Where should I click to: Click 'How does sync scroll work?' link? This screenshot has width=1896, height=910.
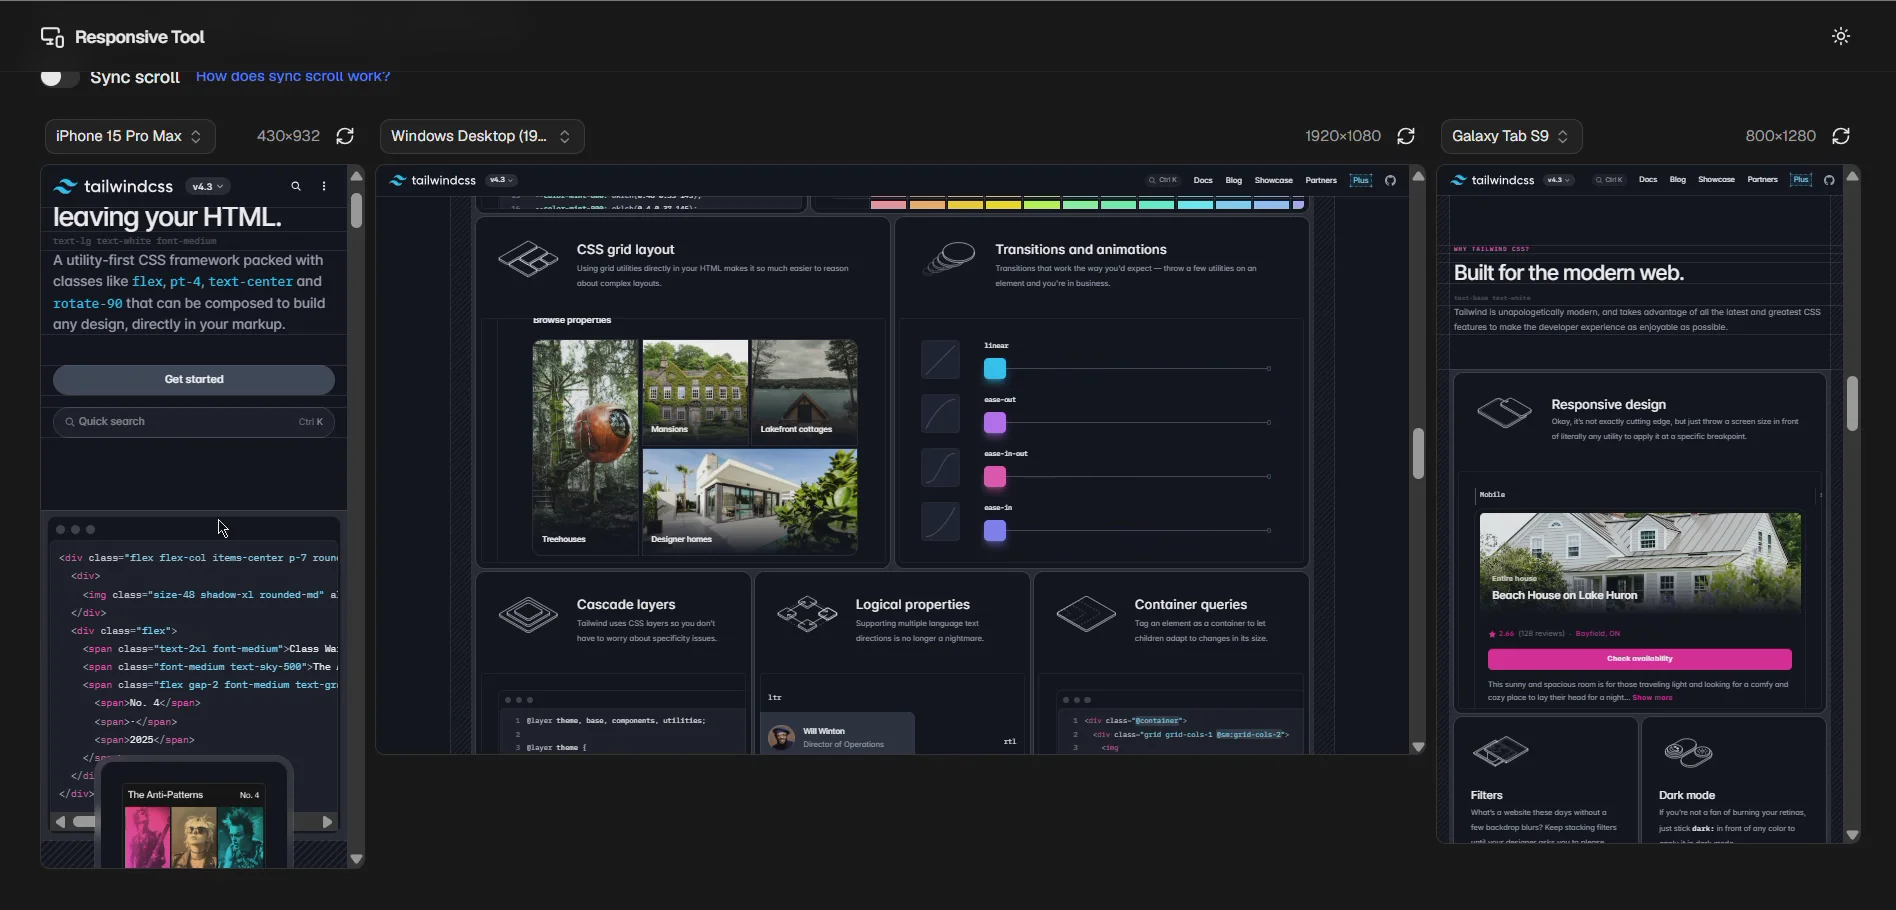pyautogui.click(x=293, y=76)
